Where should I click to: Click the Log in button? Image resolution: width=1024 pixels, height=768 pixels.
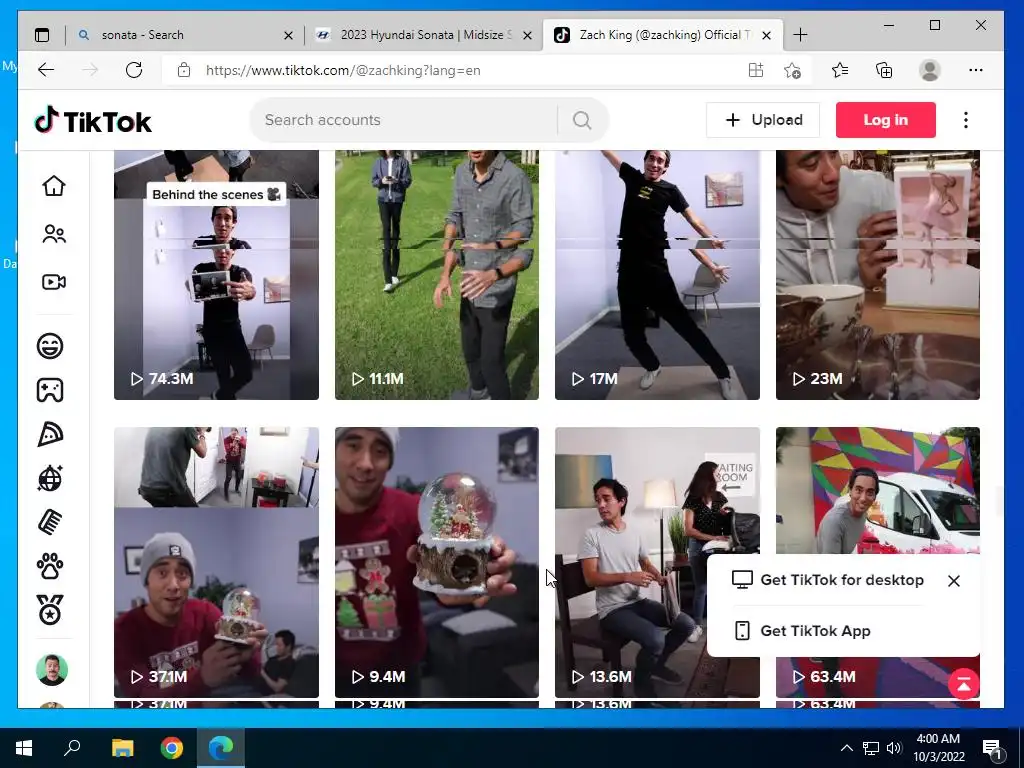point(886,120)
